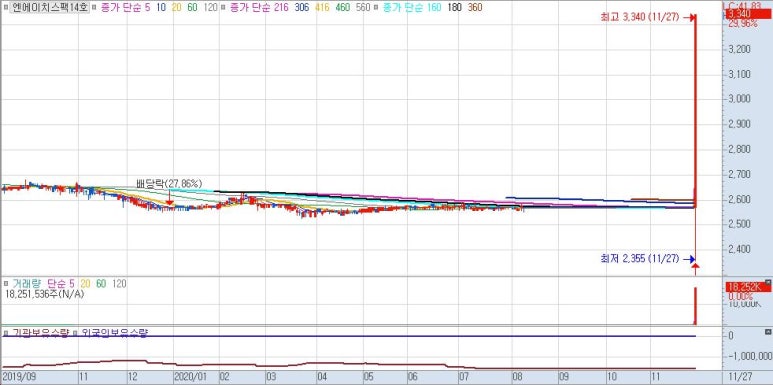773x385 pixels.
Task: Click the square marker before 기관보유수량
Action: 5,333
